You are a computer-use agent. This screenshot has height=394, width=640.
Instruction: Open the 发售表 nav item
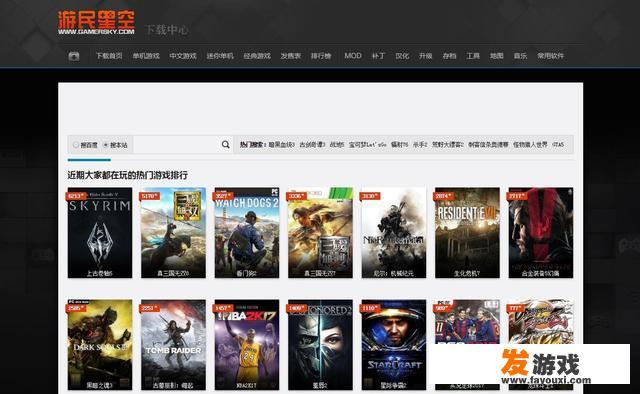(x=291, y=56)
